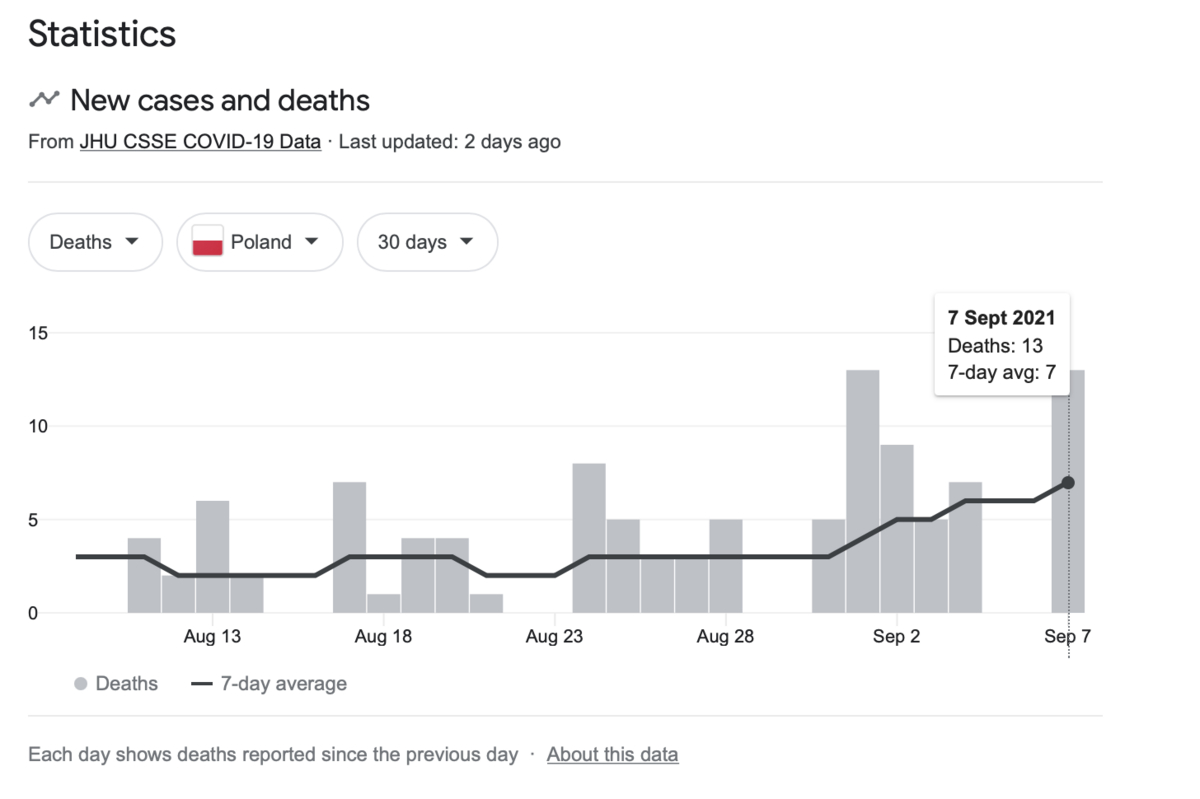This screenshot has height=799, width=1200.
Task: Click the Aug 28 axis label
Action: click(x=725, y=637)
